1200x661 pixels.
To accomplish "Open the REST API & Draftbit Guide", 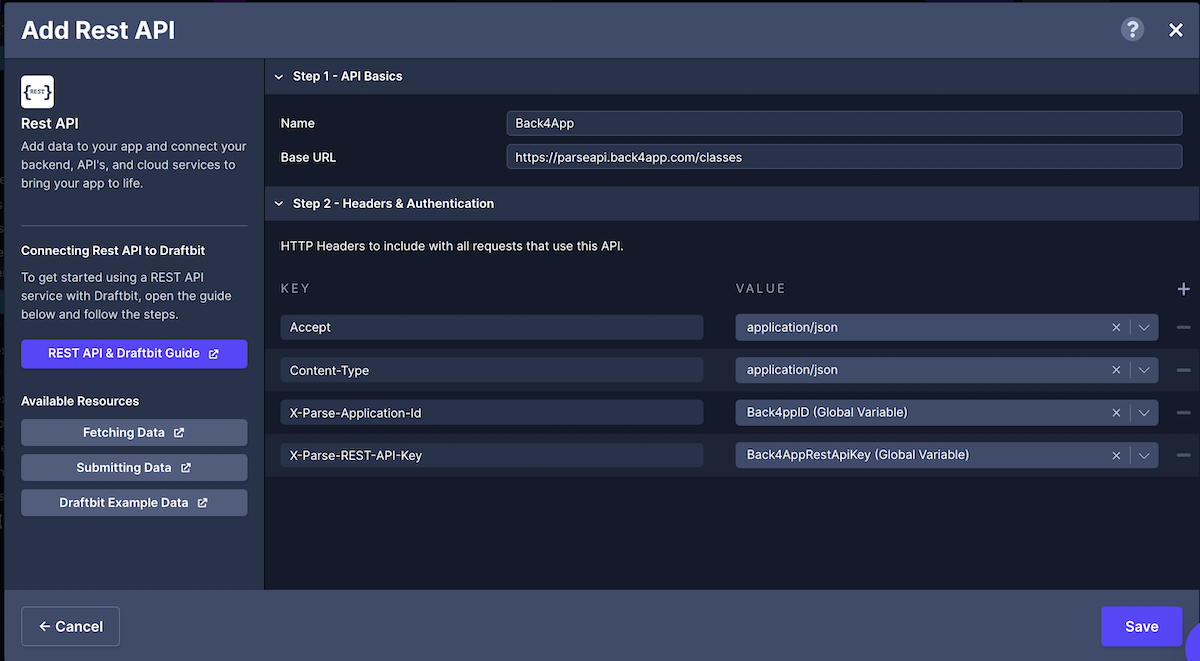I will 134,353.
